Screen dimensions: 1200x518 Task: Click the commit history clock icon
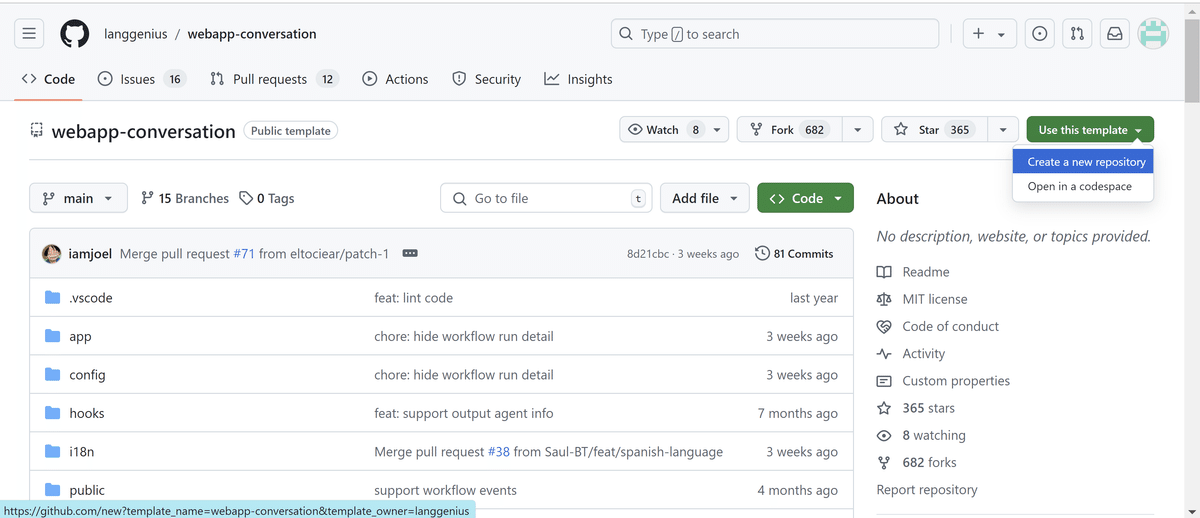762,254
